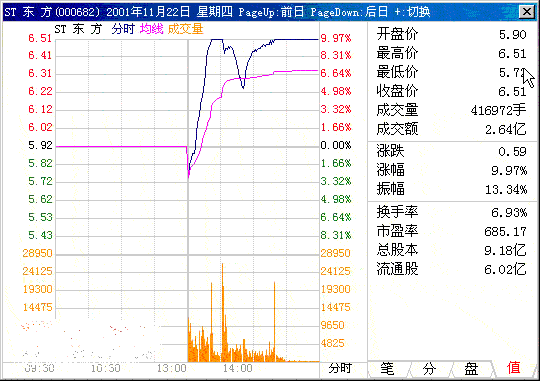Click the 0.00% baseline label
Screen dimensions: 540x381
tap(336, 145)
